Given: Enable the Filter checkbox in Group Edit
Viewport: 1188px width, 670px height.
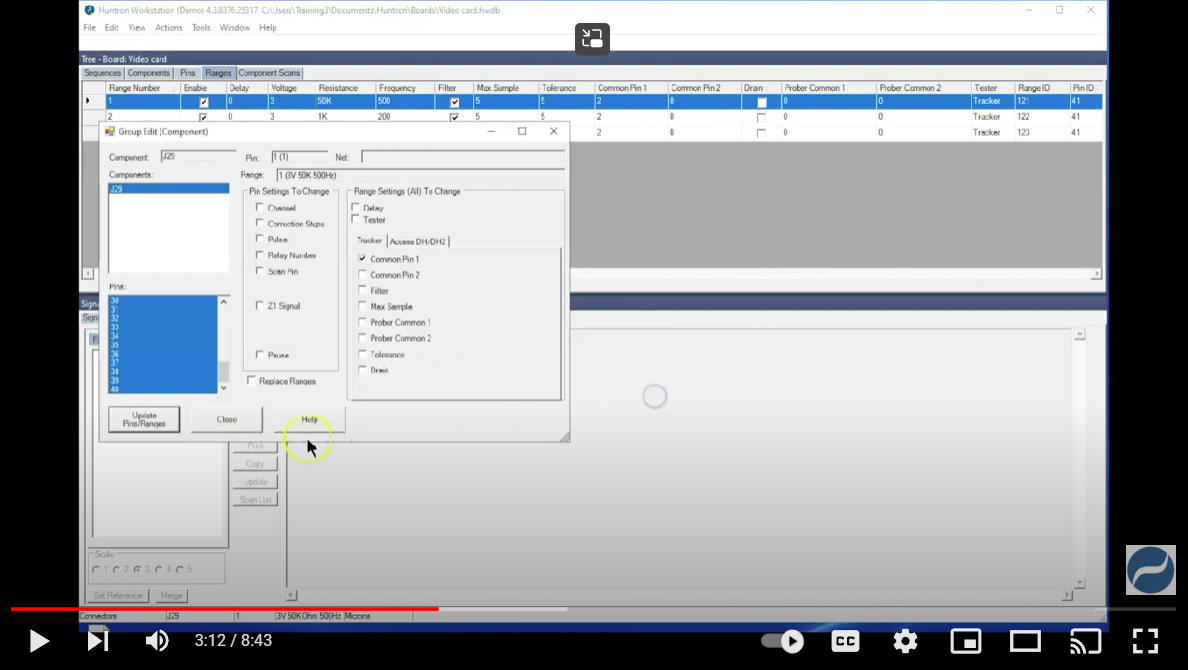Looking at the screenshot, I should 362,291.
